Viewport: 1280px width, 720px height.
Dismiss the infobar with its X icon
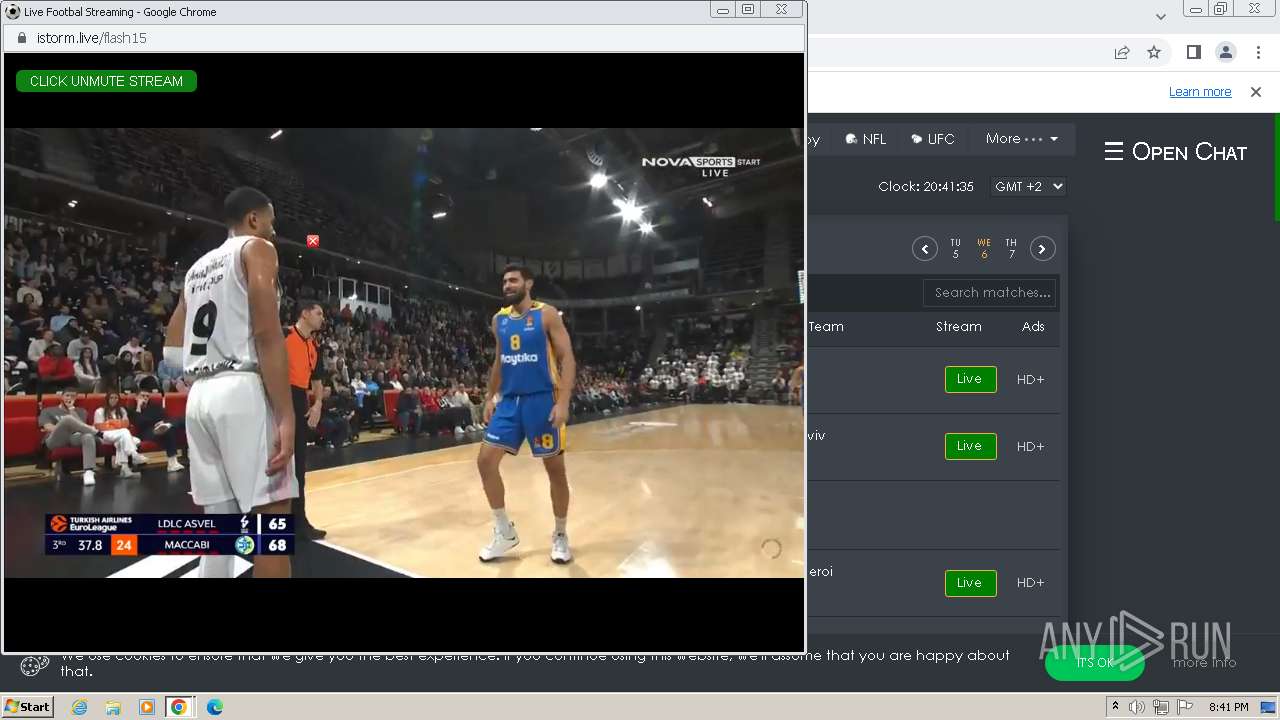(1256, 92)
